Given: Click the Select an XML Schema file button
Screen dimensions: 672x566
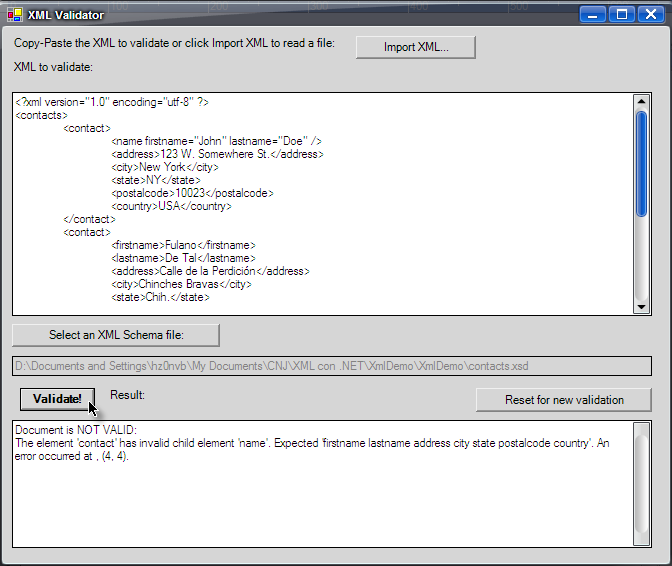Looking at the screenshot, I should 116,335.
